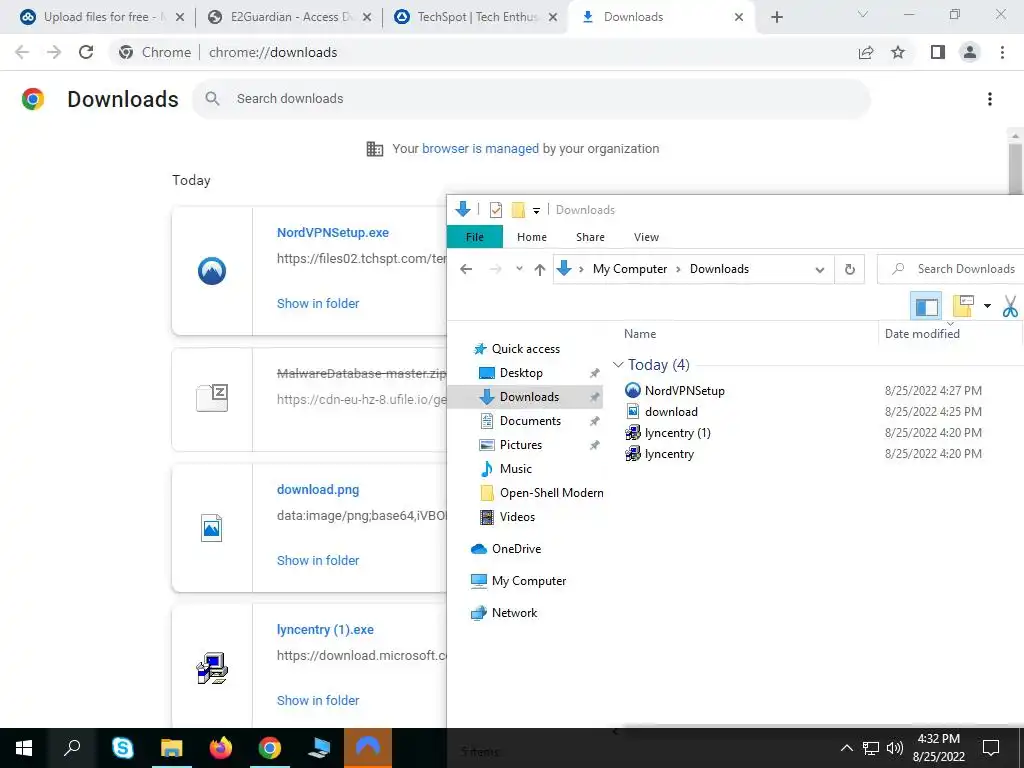The height and width of the screenshot is (768, 1024).
Task: Open the Downloads page more actions menu
Action: point(990,99)
